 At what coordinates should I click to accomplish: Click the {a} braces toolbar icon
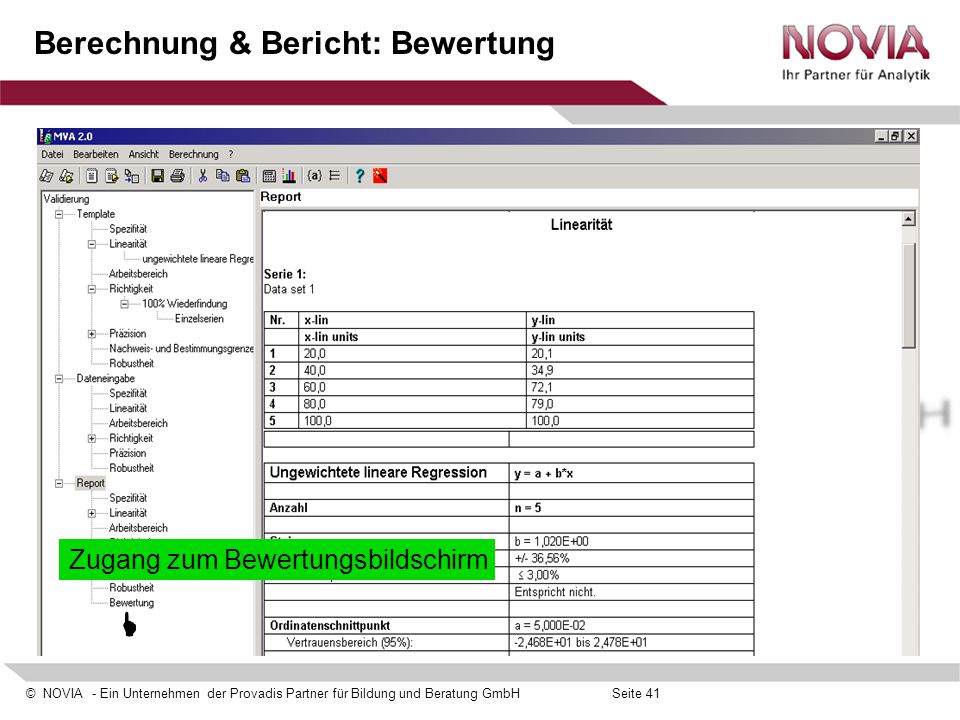(314, 176)
